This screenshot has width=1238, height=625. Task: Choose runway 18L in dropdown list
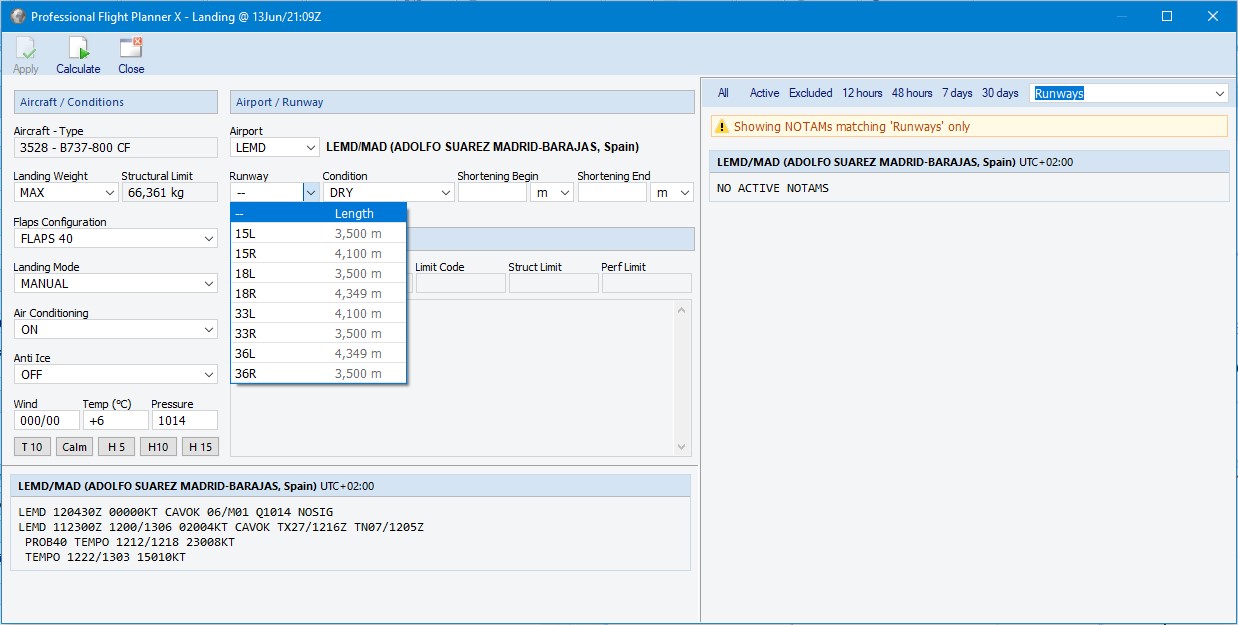point(318,273)
